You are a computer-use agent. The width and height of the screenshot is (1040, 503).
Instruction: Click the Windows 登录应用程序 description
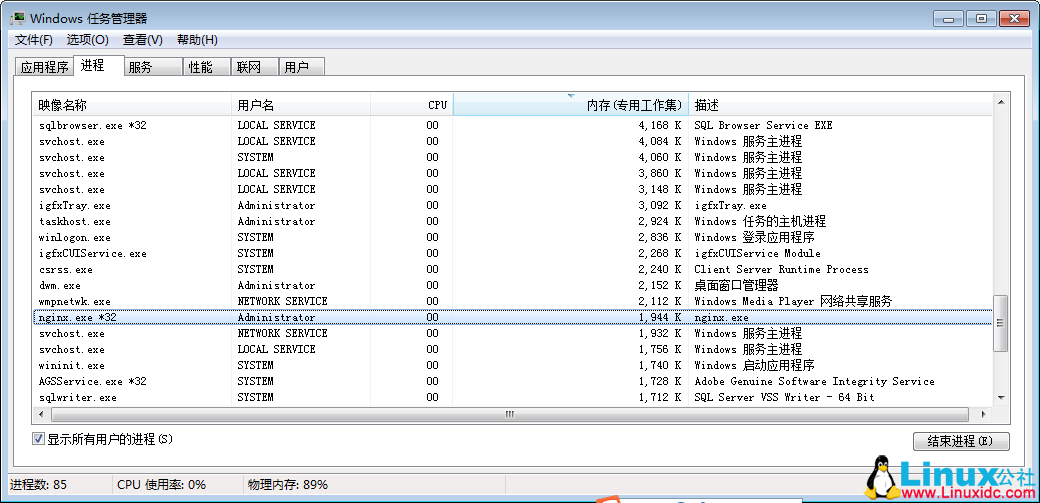[754, 238]
